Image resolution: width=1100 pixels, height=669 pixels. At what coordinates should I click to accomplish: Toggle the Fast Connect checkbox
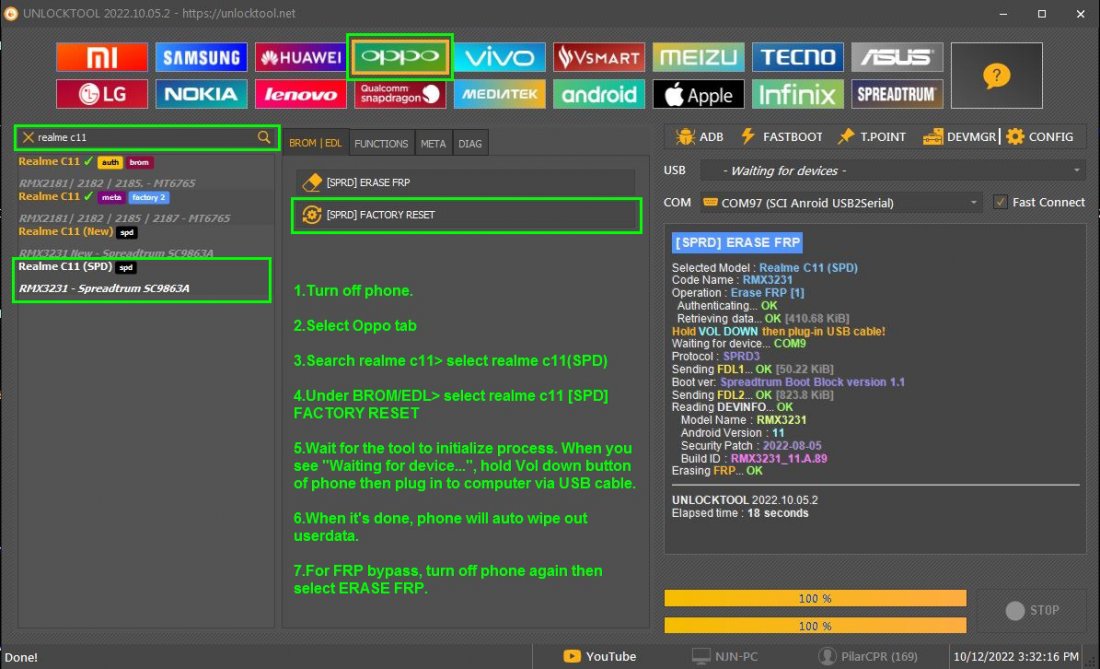pos(1000,202)
